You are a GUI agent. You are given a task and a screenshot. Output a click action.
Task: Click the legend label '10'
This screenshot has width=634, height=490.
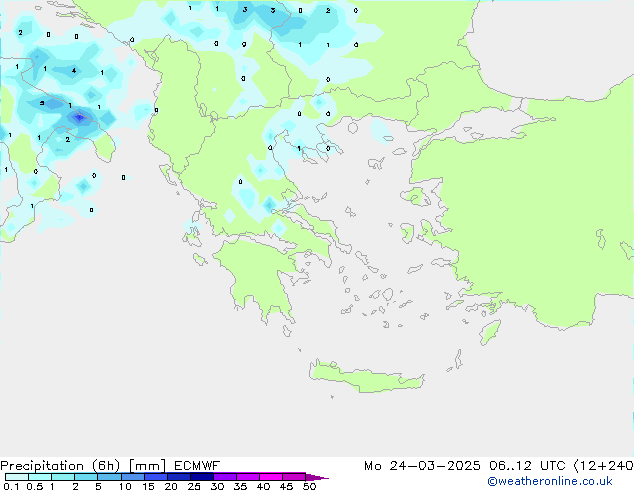tap(125, 486)
